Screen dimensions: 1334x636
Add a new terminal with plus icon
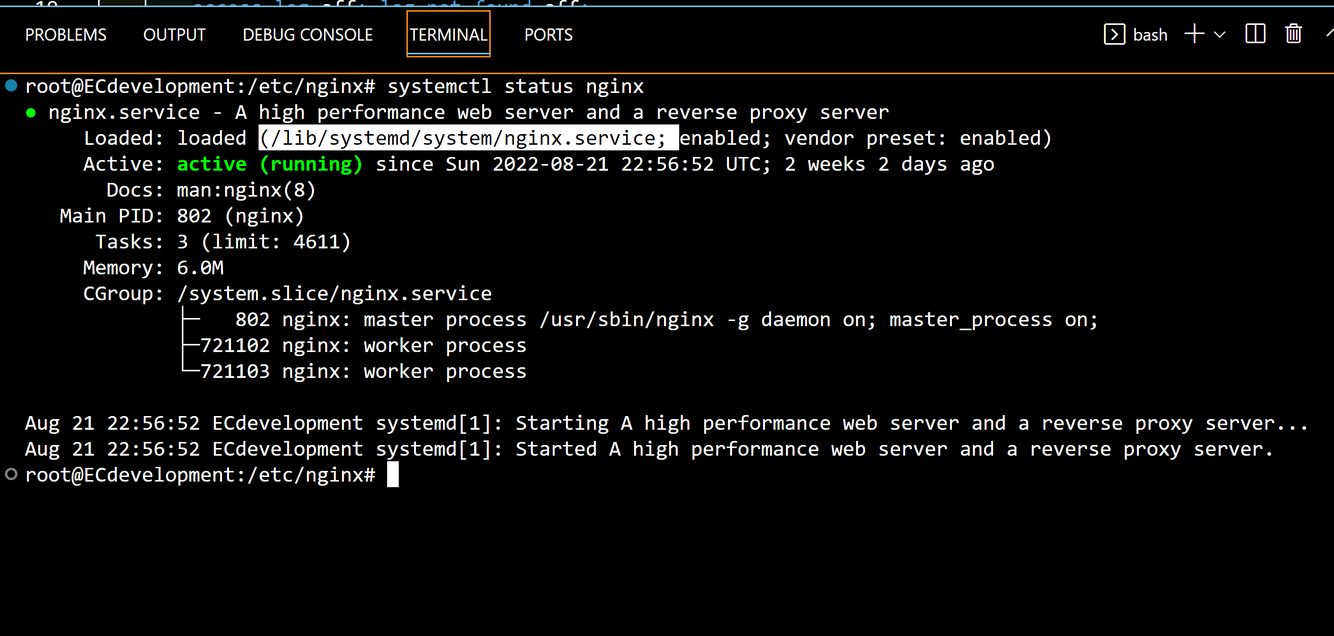pos(1194,34)
